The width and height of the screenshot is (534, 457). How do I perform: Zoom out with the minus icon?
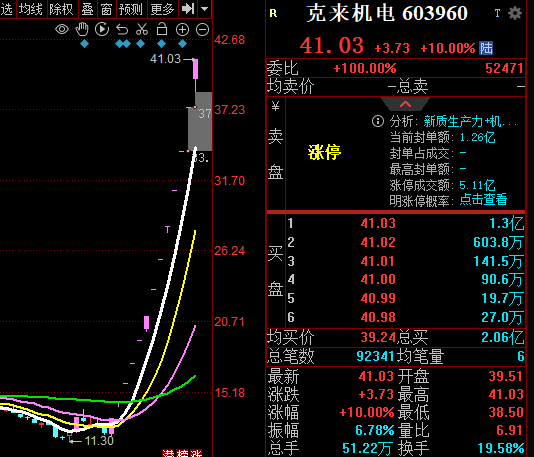point(202,30)
